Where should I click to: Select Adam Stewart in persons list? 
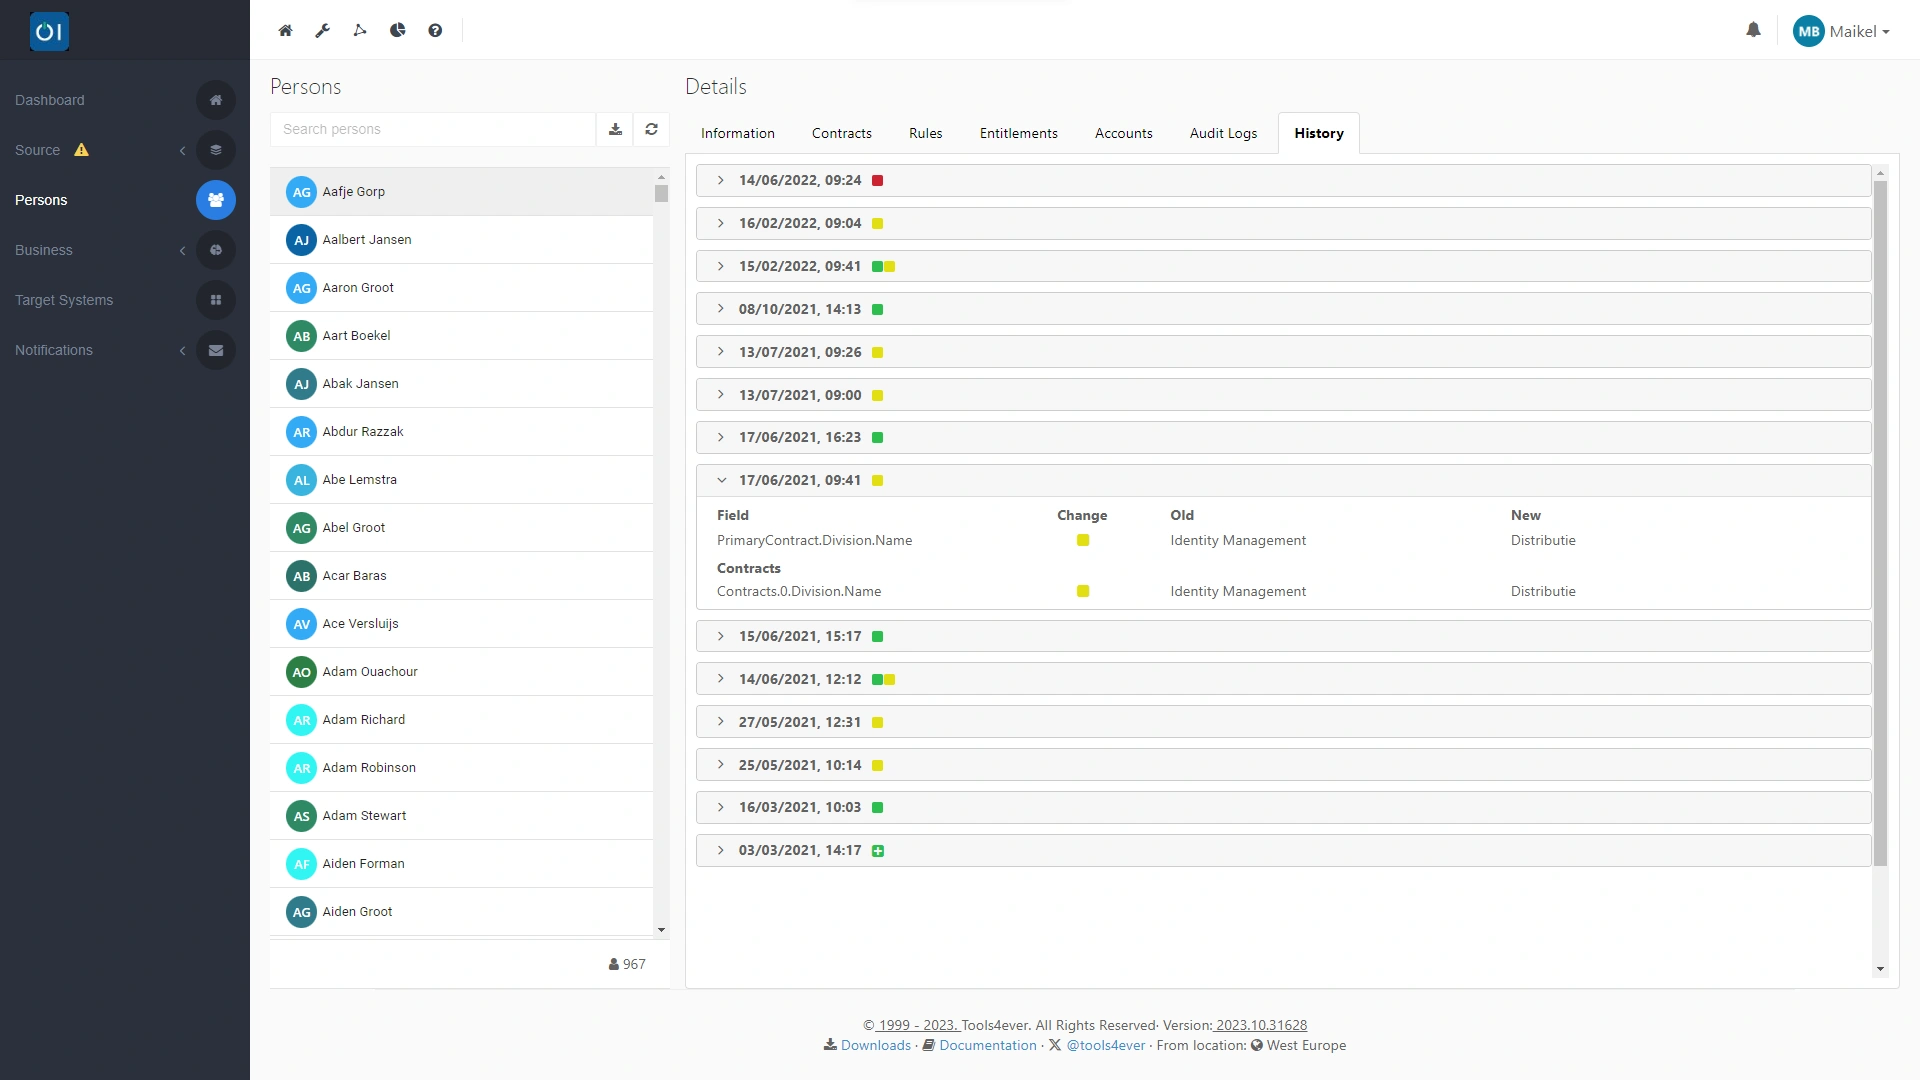coord(461,816)
